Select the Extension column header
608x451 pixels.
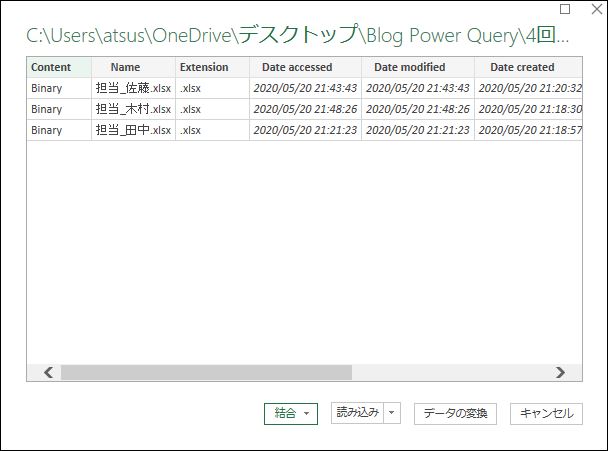pyautogui.click(x=204, y=67)
